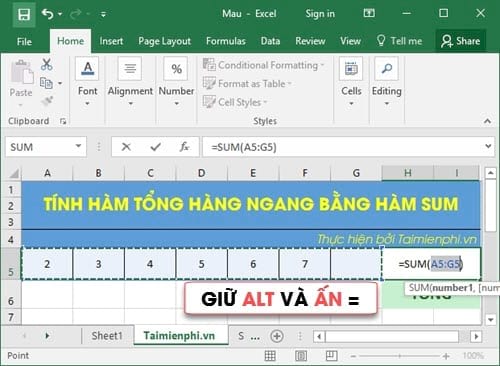Viewport: 500px width, 366px height.
Task: Open Cell Styles gallery
Action: point(235,102)
